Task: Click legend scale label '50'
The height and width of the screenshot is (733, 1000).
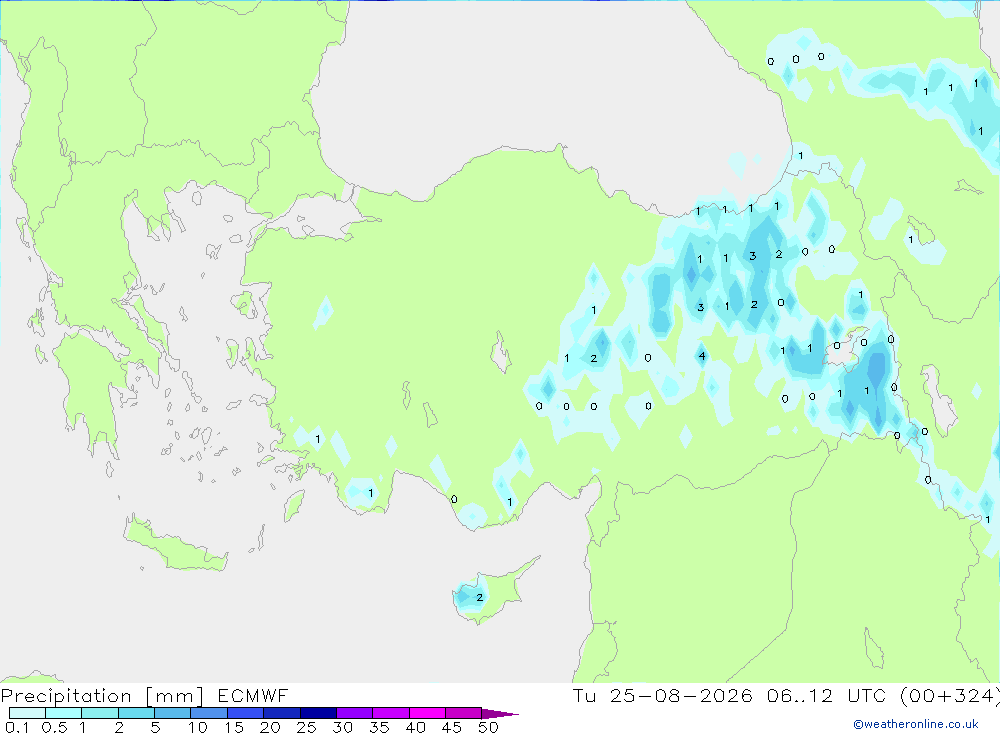Action: pyautogui.click(x=488, y=727)
